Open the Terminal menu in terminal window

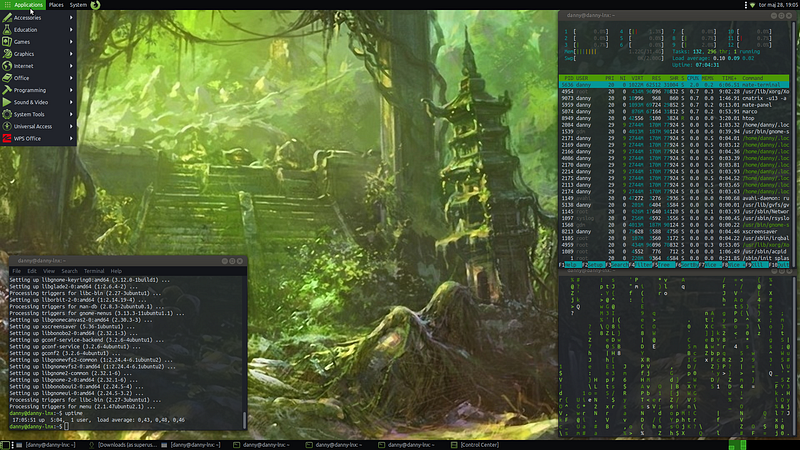click(x=94, y=271)
